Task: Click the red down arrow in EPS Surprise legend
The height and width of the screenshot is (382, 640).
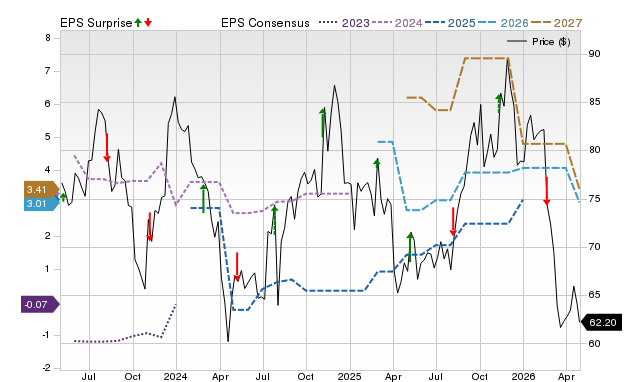Action: click(148, 23)
